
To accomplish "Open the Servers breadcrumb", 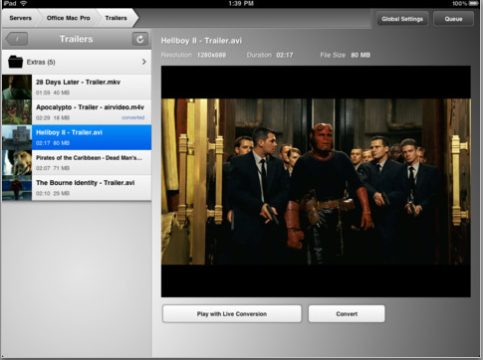I will (20, 18).
